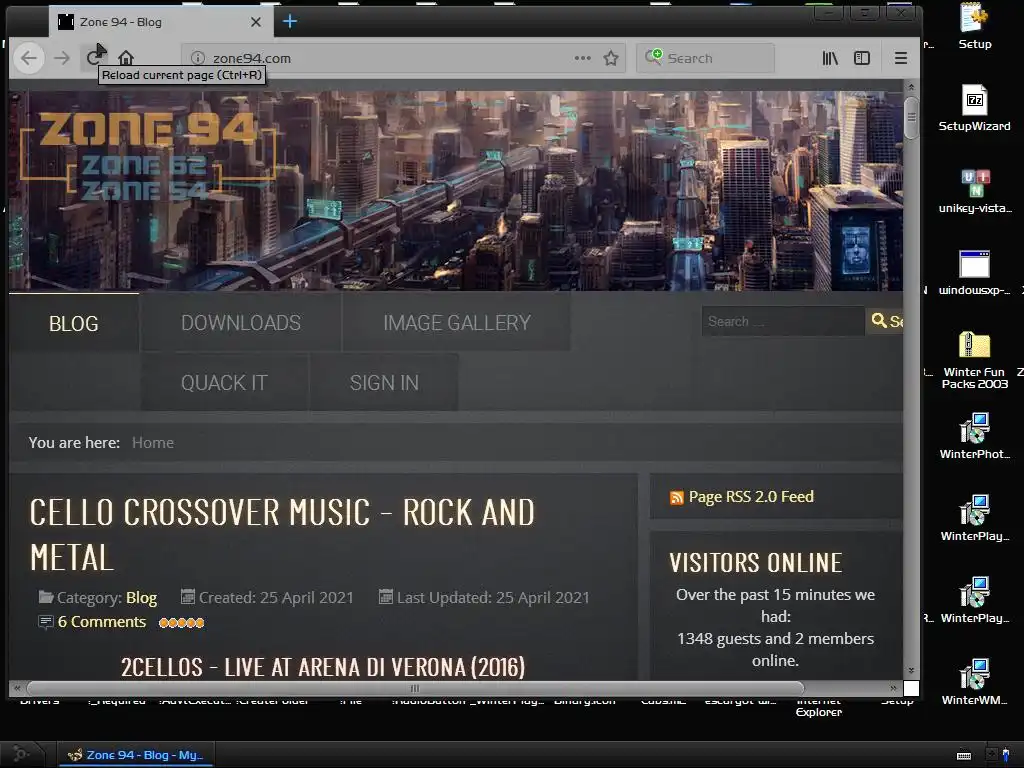
Task: Select the Winter Fun Packs 2003 folder
Action: coord(974,360)
